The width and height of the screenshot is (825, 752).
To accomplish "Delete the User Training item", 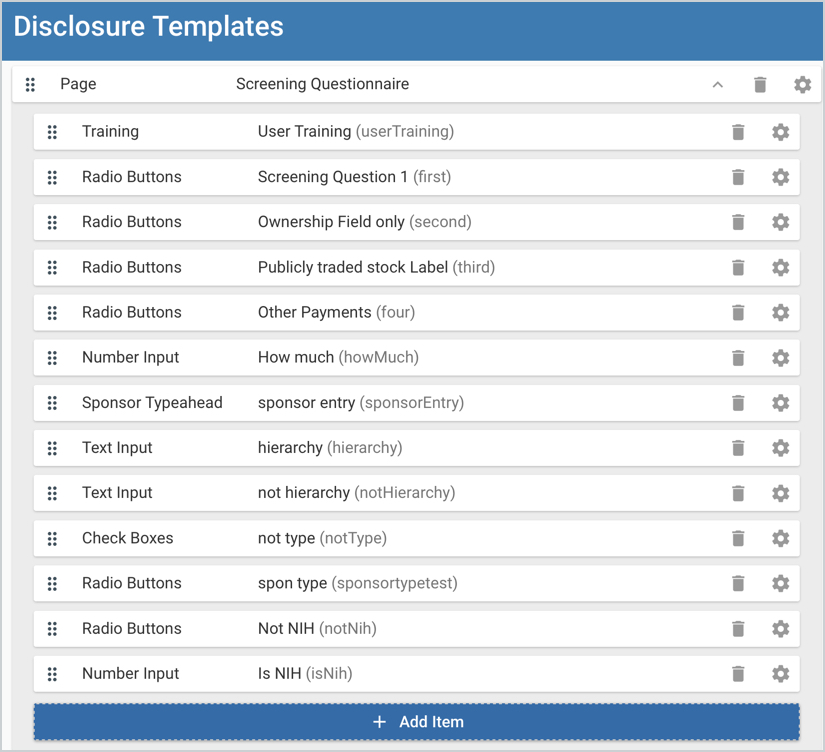I will coord(738,132).
